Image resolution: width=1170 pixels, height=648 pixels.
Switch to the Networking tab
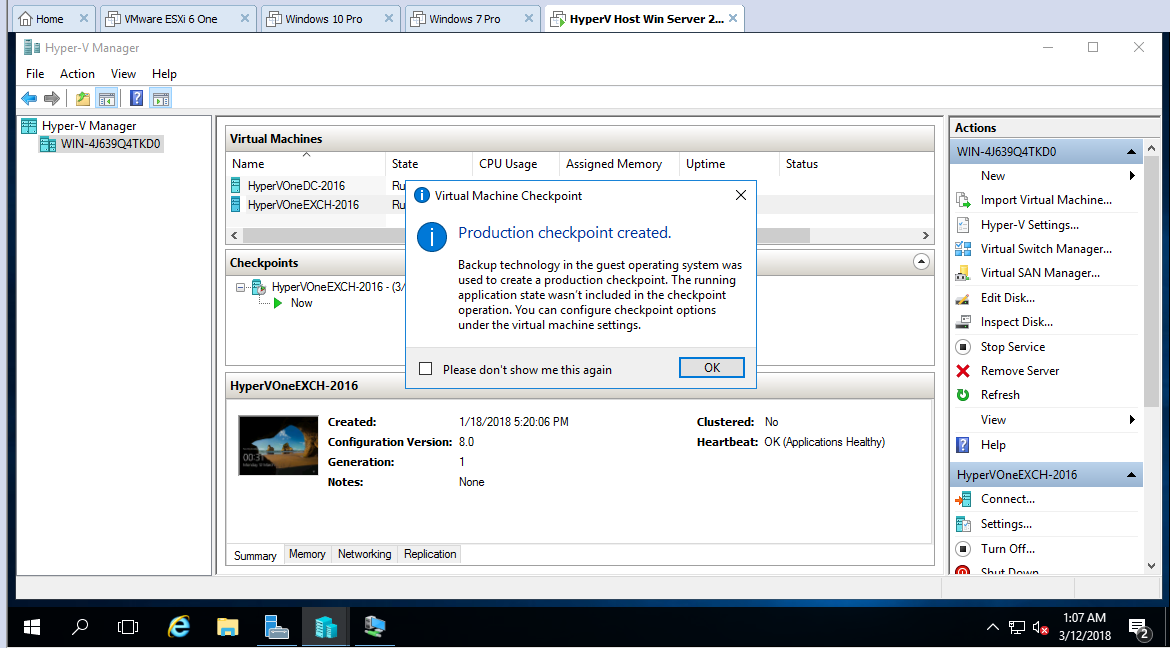point(364,554)
